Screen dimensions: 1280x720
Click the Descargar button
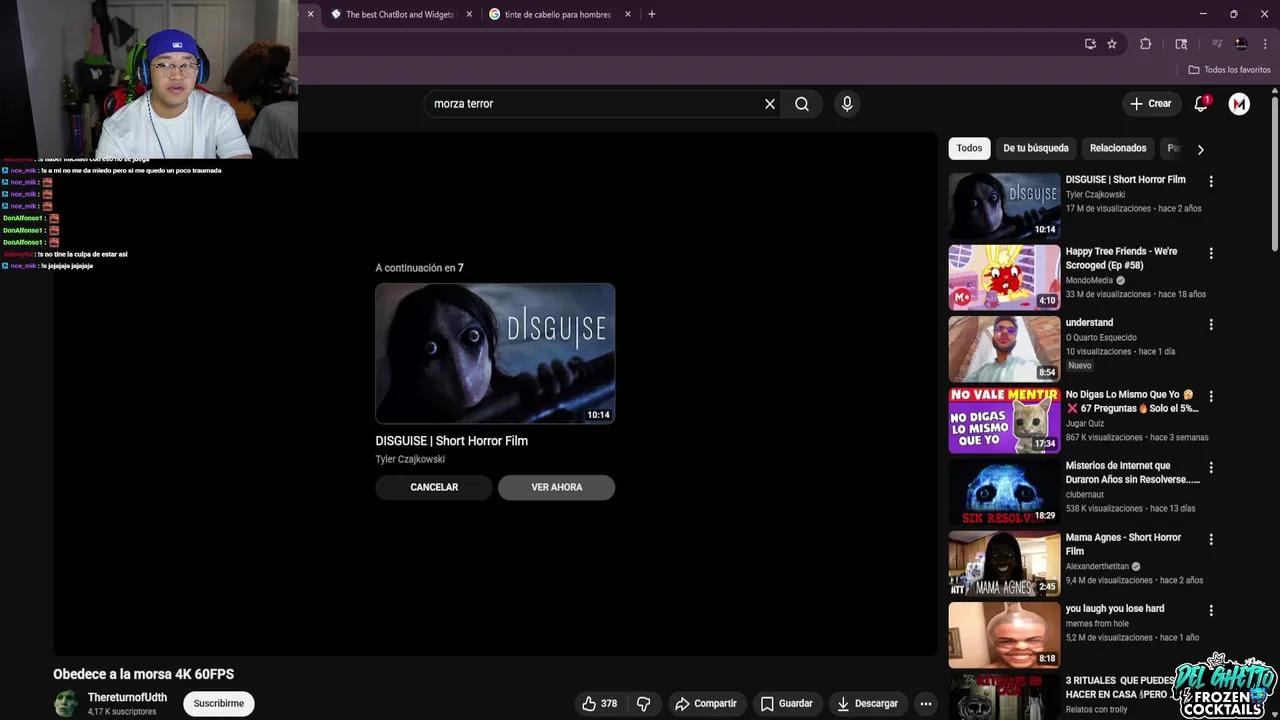[867, 704]
